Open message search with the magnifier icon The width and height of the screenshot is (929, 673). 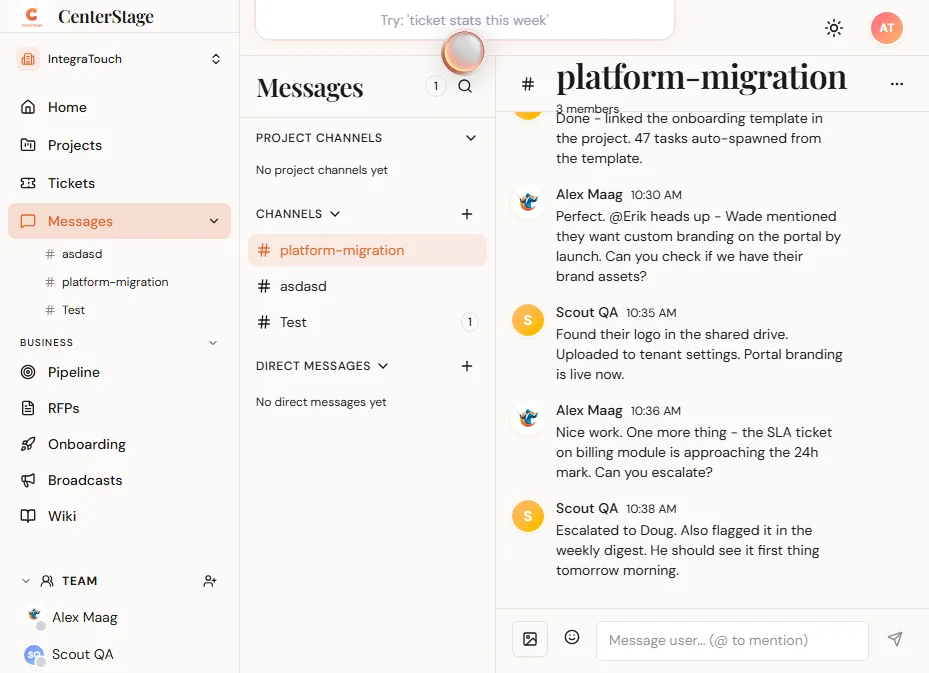[465, 86]
